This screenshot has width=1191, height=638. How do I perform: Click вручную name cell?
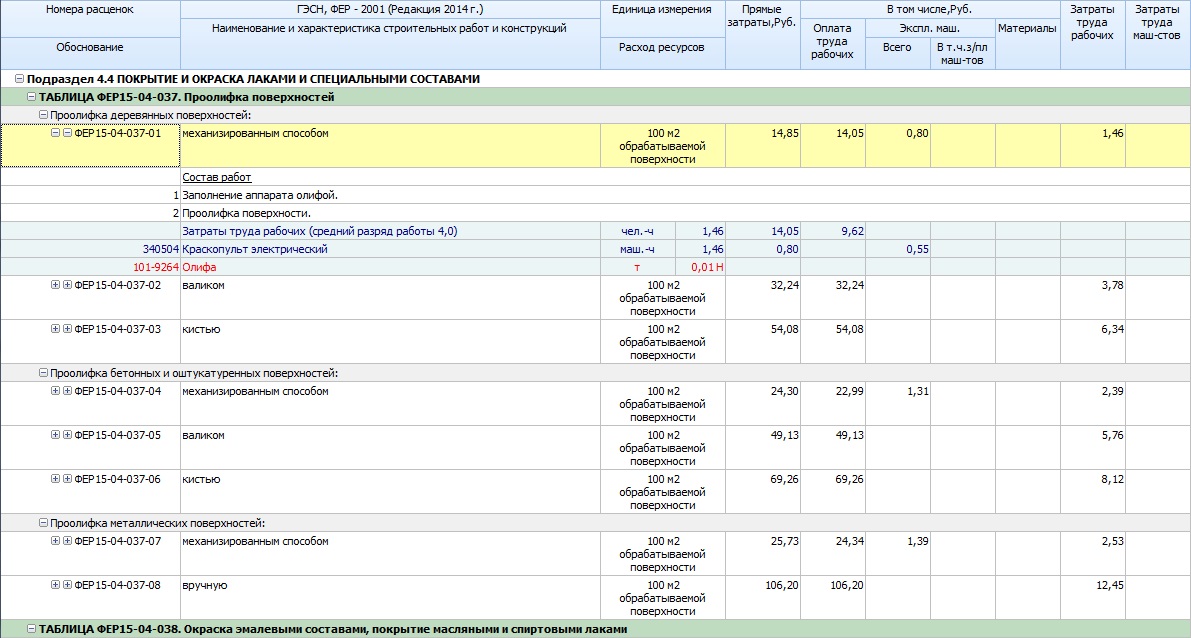pos(390,597)
